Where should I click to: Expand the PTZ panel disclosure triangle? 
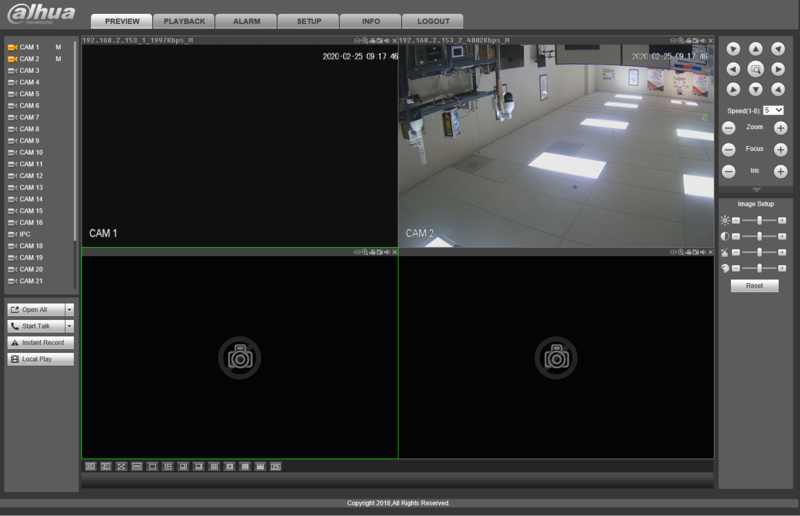click(x=756, y=190)
